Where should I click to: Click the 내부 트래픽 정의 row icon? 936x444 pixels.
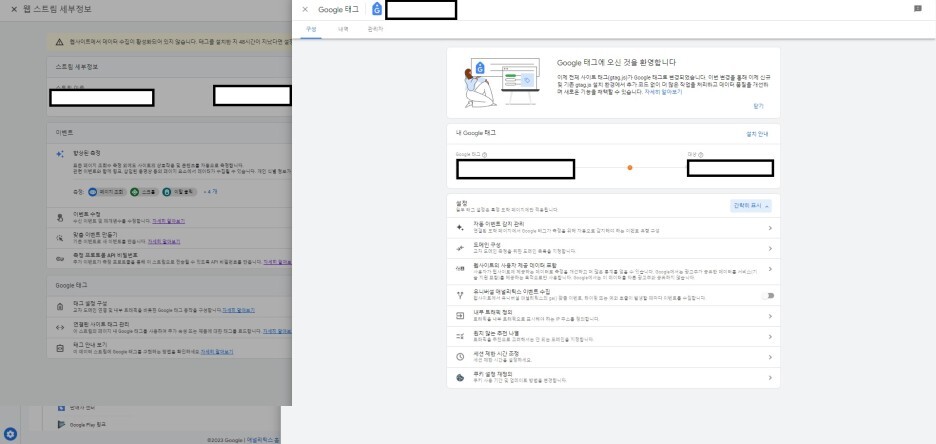(460, 316)
